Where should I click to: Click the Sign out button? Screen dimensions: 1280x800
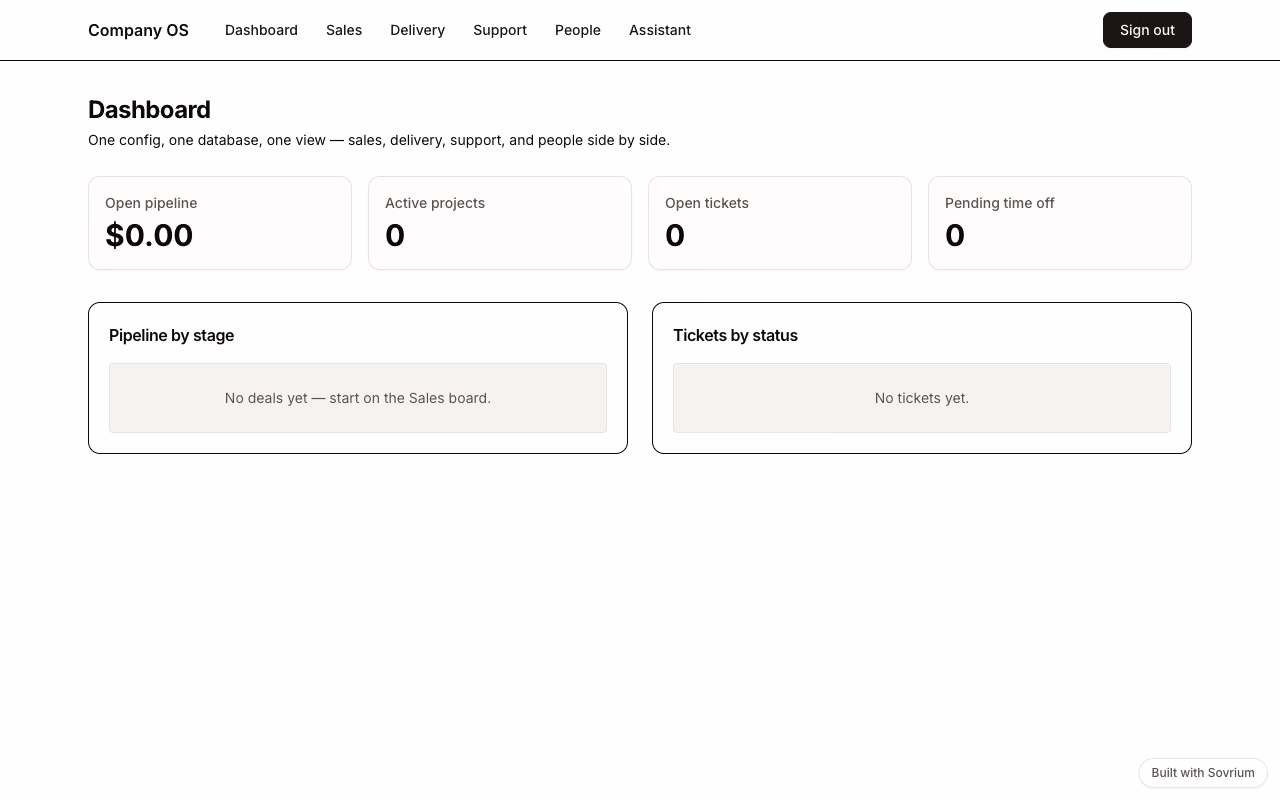[1147, 30]
